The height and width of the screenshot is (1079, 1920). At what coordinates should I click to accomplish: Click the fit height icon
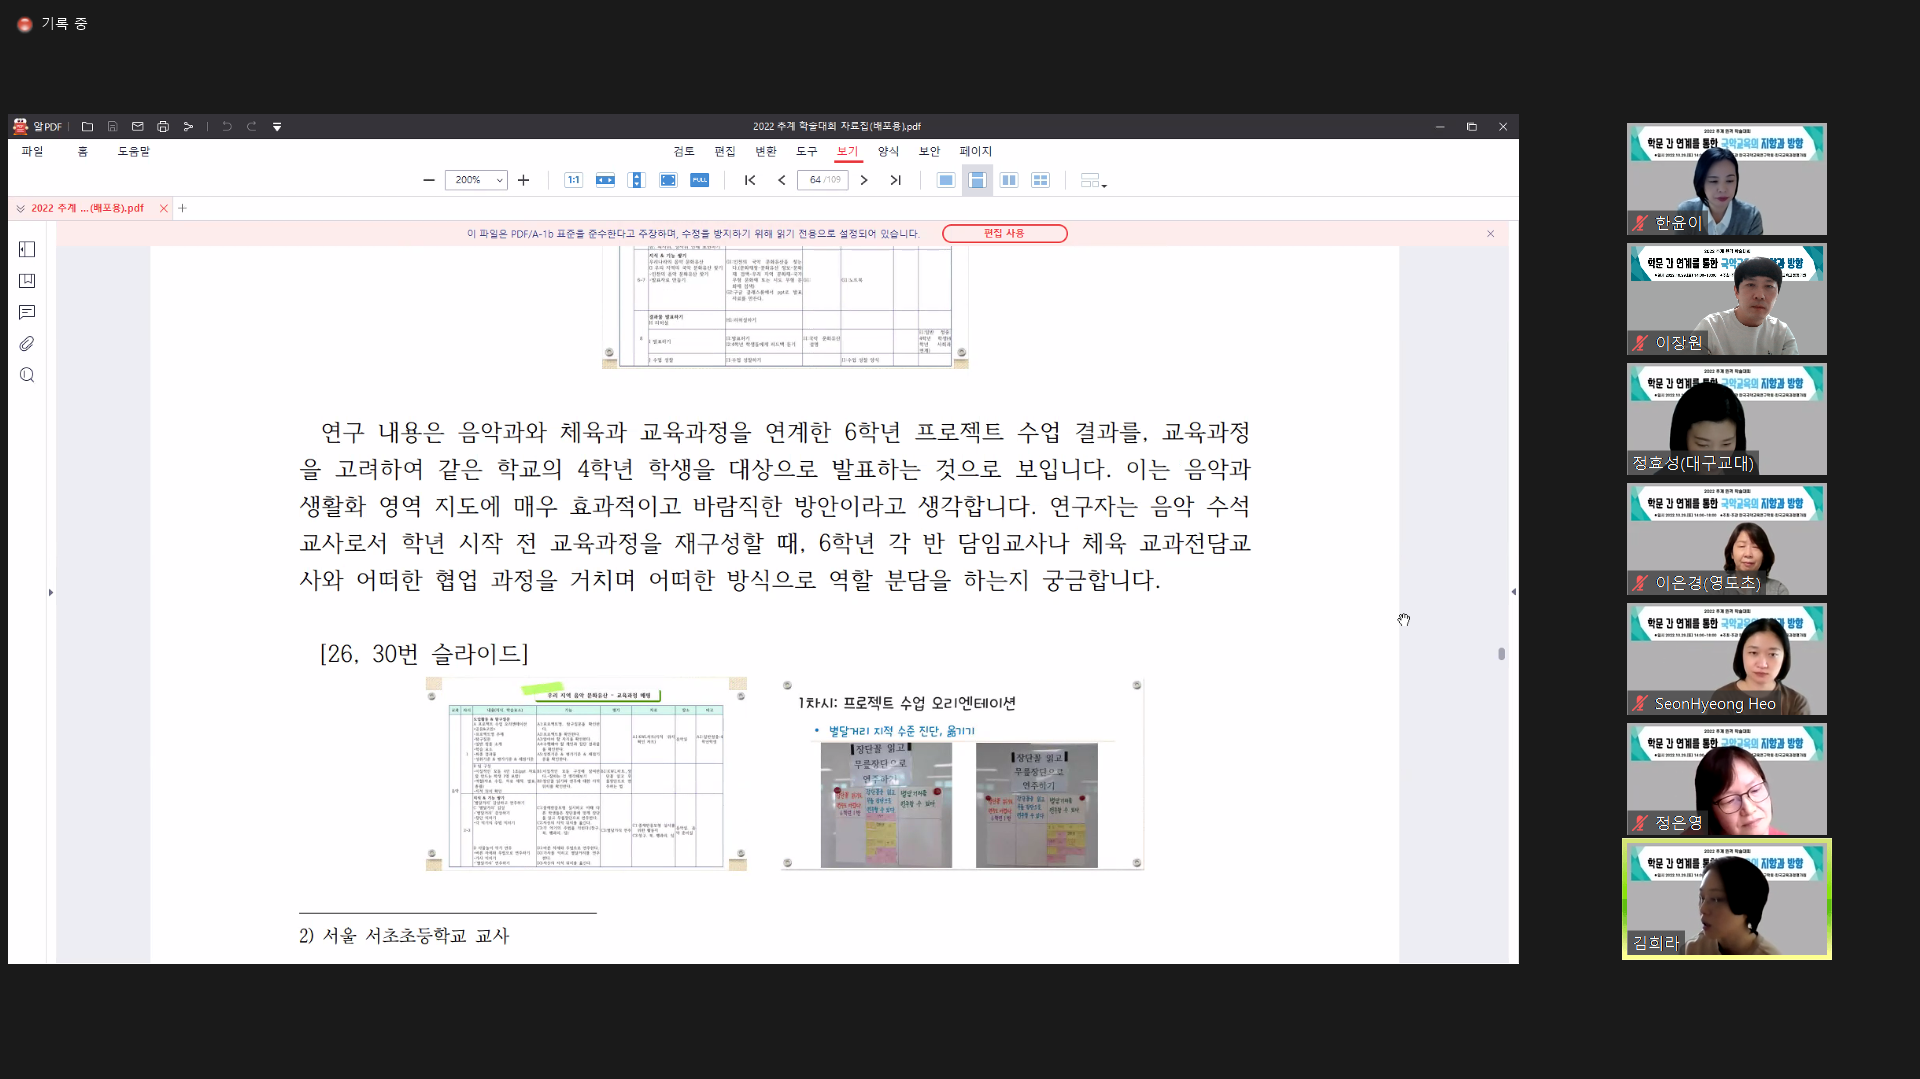coord(636,181)
